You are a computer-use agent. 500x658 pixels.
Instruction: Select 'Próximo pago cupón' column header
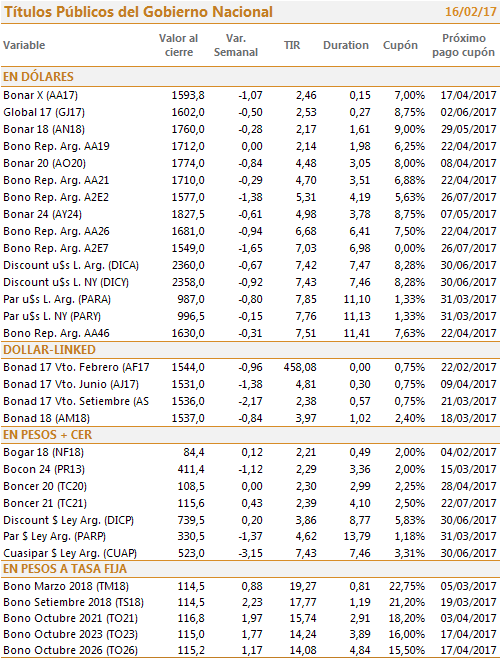(x=463, y=45)
